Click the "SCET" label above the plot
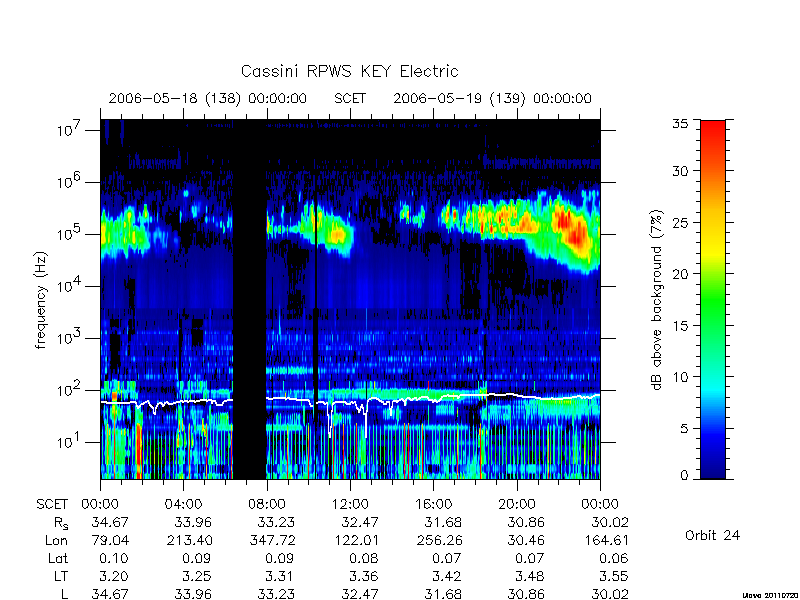The image size is (800, 600). pyautogui.click(x=350, y=98)
